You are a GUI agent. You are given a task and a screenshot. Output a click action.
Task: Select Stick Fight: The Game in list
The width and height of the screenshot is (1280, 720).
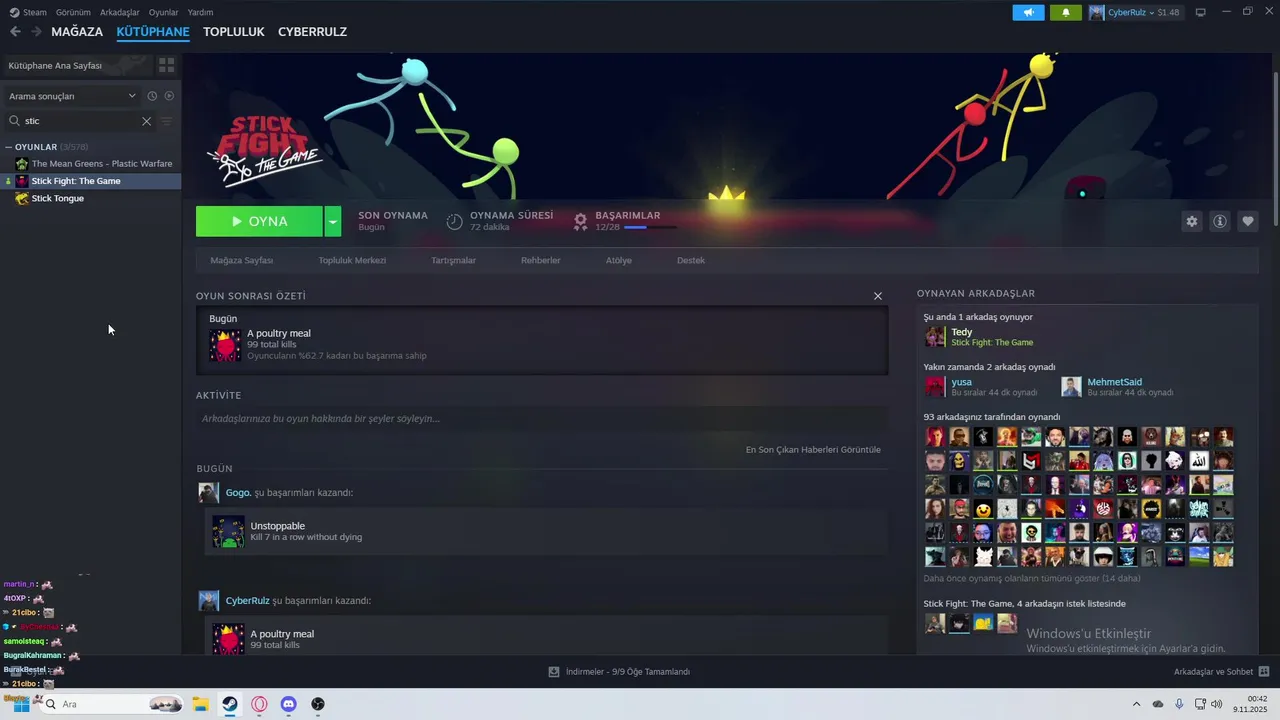91,181
